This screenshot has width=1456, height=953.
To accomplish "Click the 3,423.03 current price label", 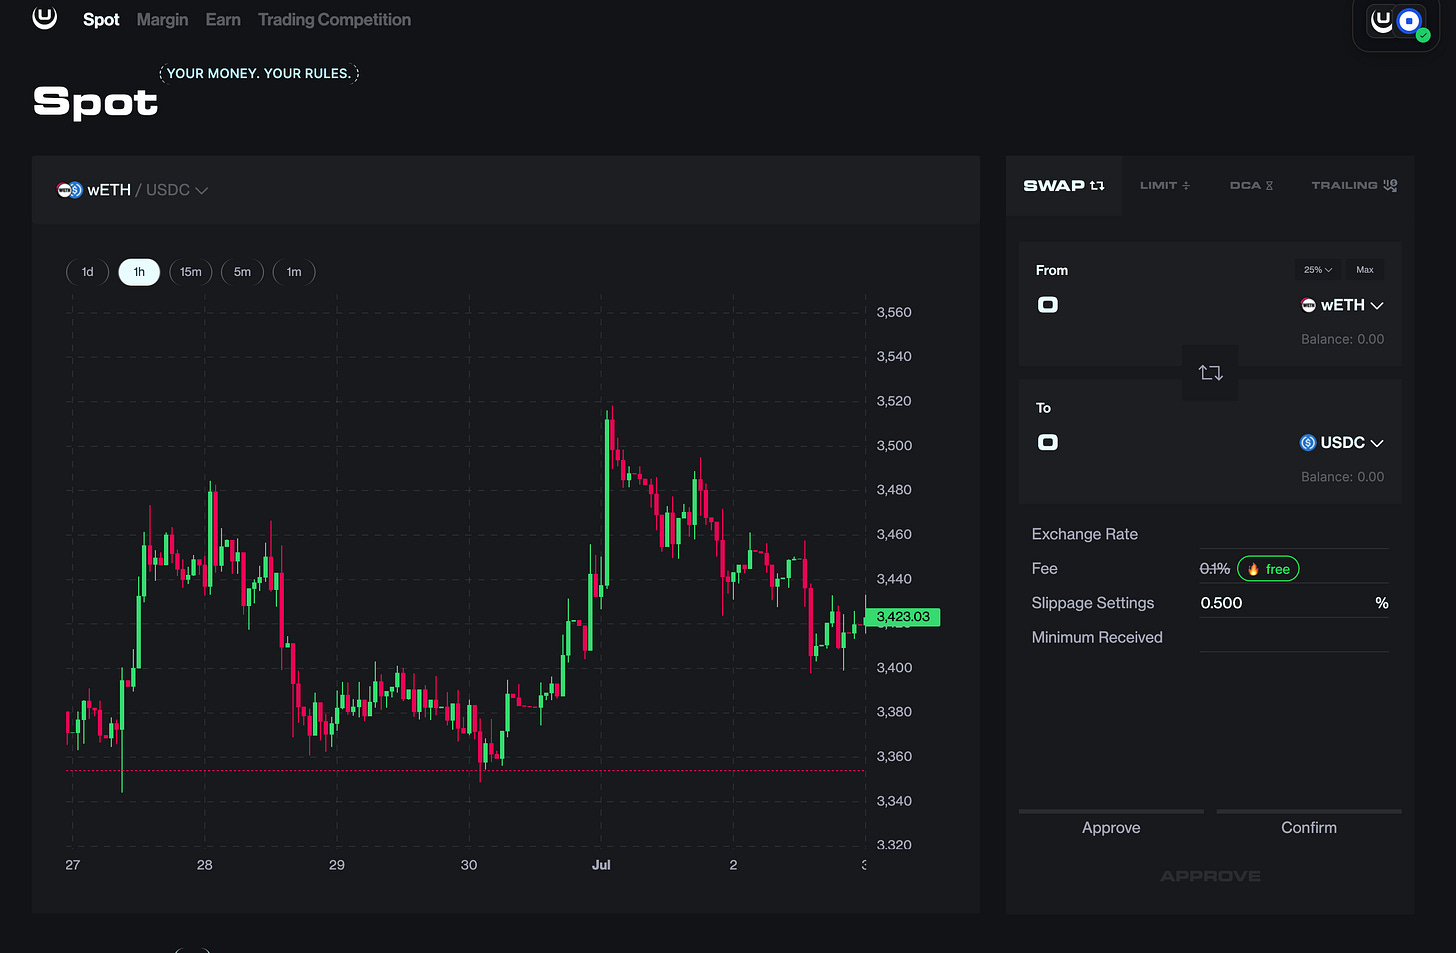I will [x=903, y=617].
